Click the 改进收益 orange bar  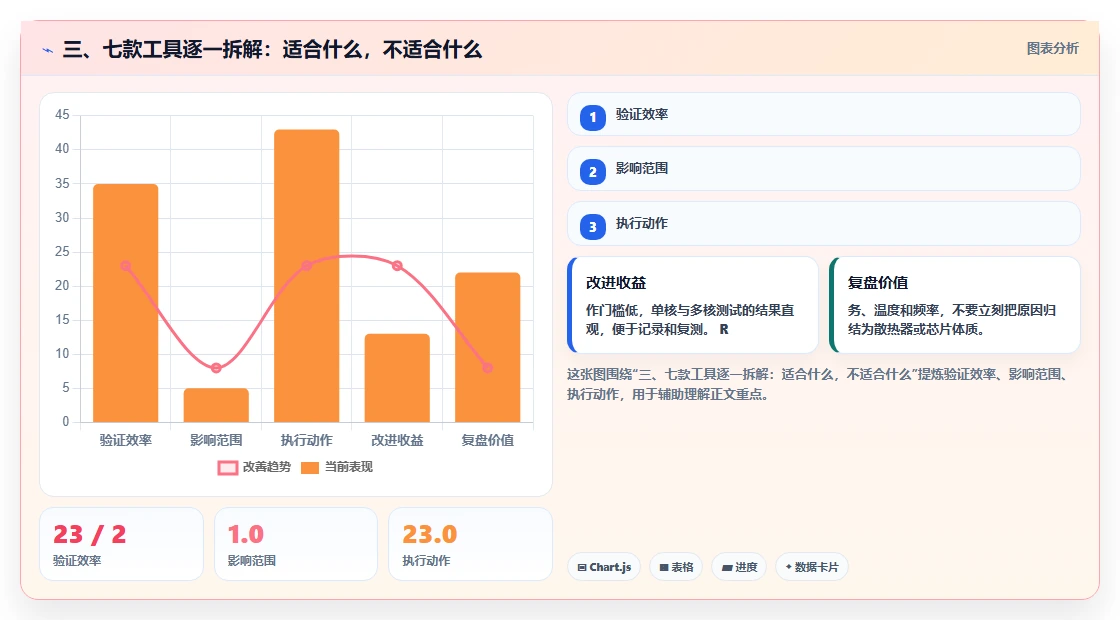tap(397, 378)
